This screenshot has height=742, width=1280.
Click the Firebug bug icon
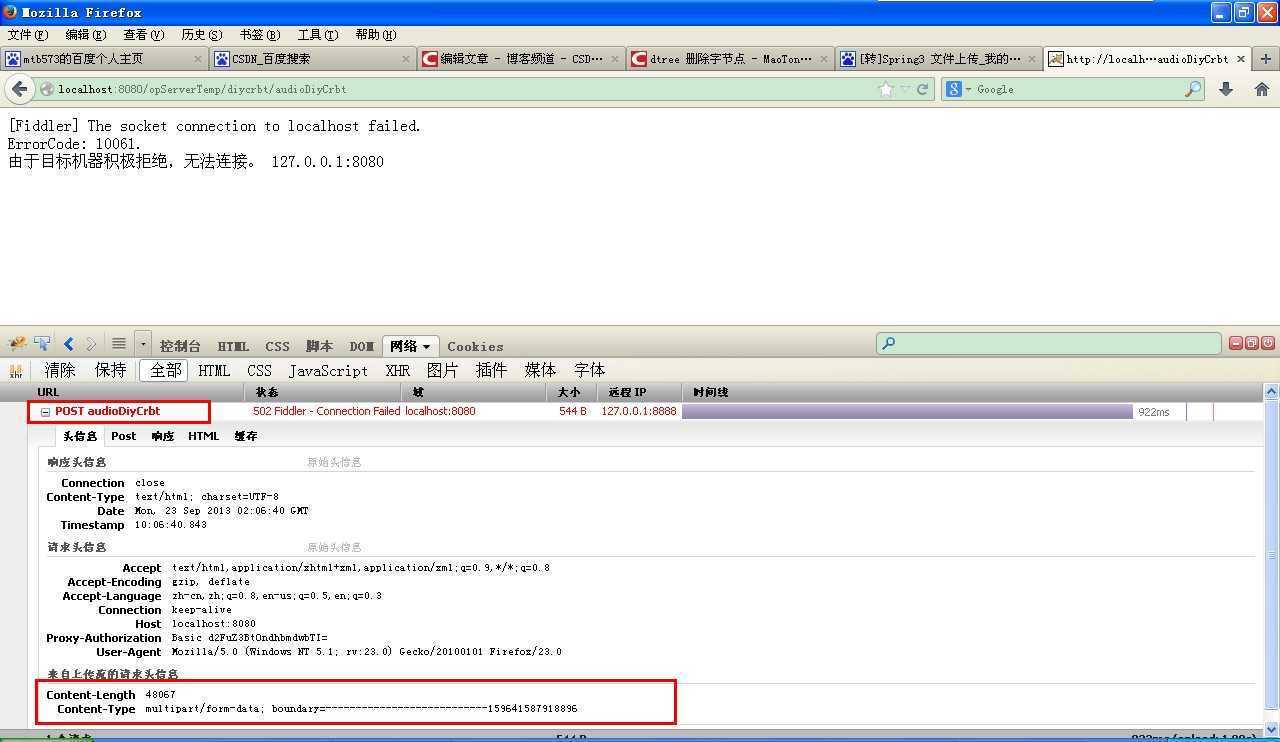pos(17,344)
